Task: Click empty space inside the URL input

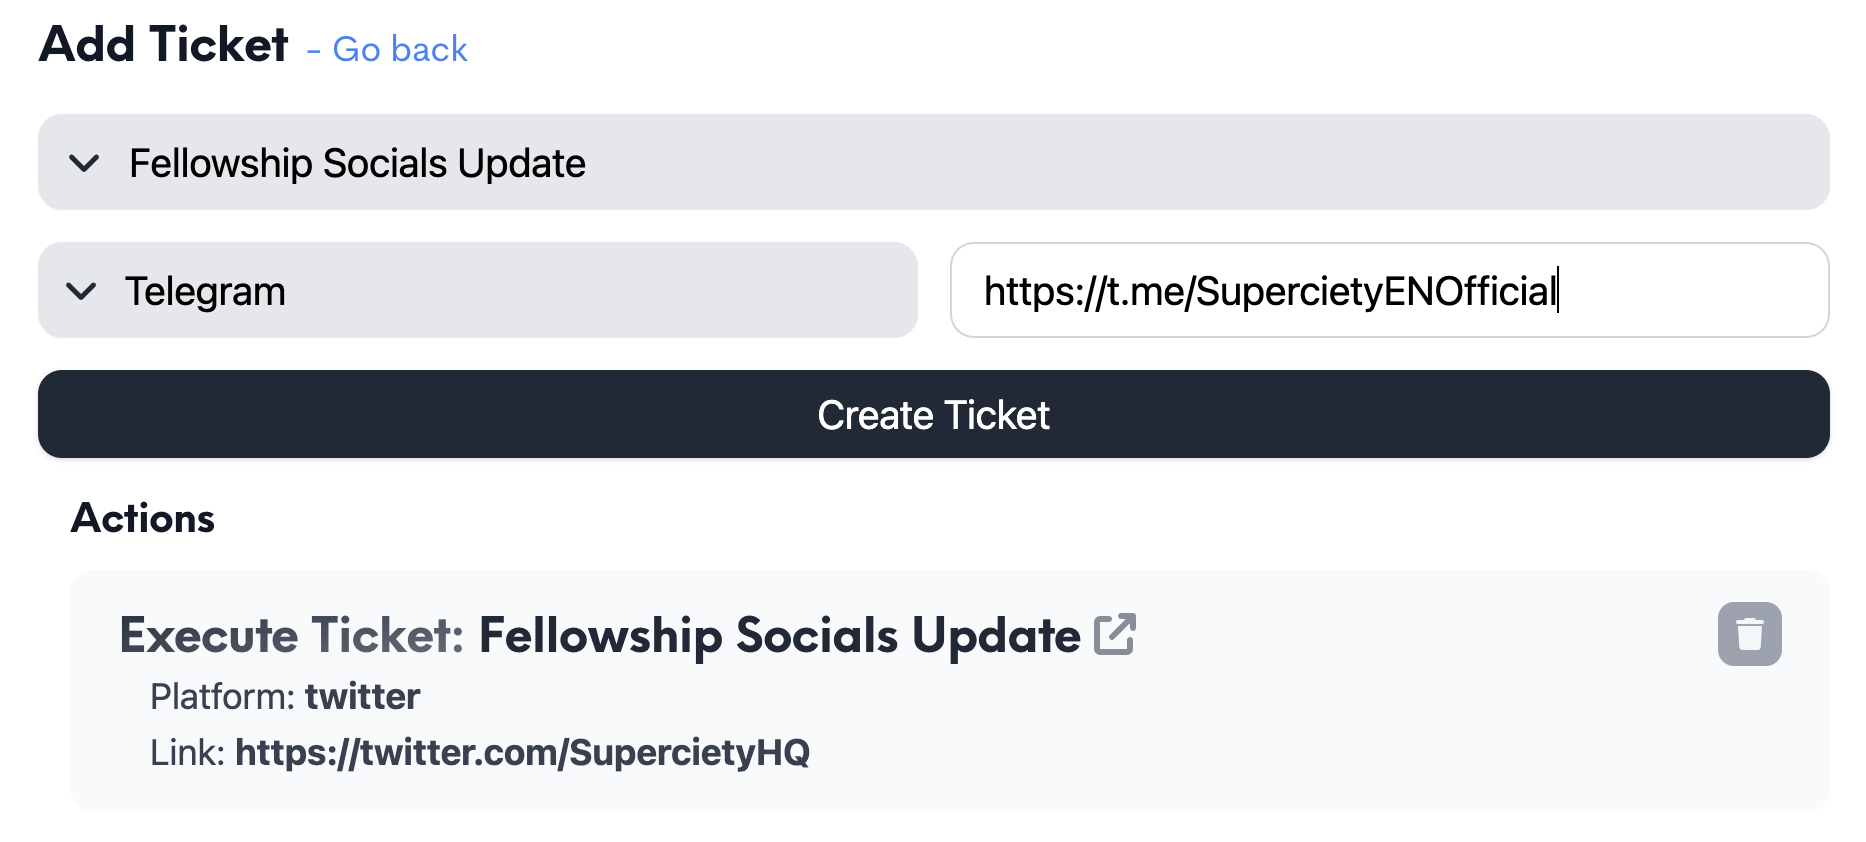Action: (1690, 290)
